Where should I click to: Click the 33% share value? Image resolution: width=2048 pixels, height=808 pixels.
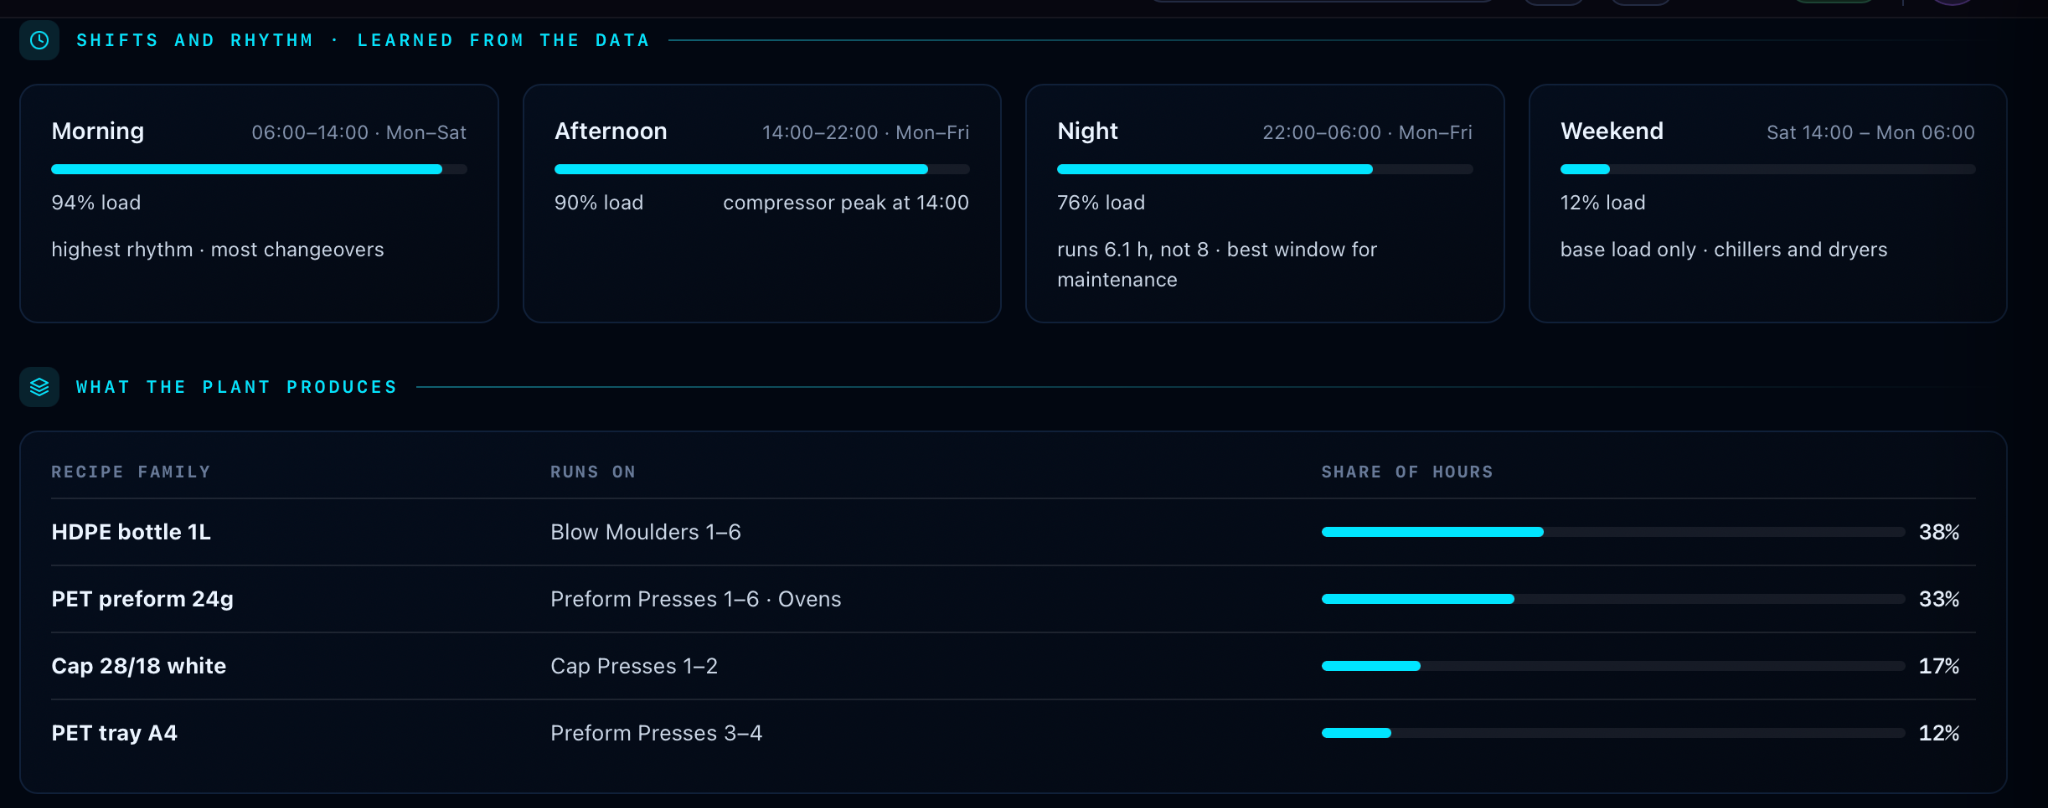click(x=1939, y=599)
